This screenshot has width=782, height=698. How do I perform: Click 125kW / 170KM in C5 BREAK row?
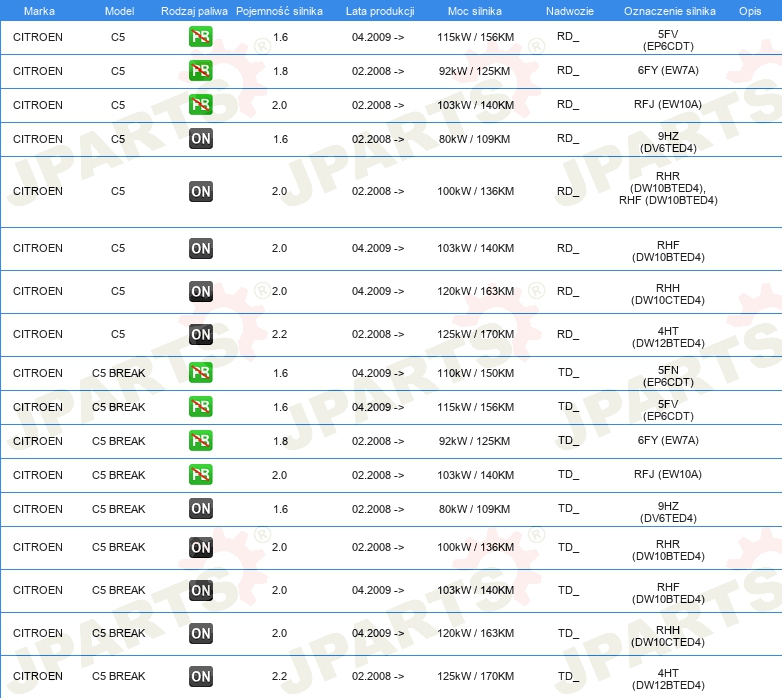pyautogui.click(x=475, y=677)
